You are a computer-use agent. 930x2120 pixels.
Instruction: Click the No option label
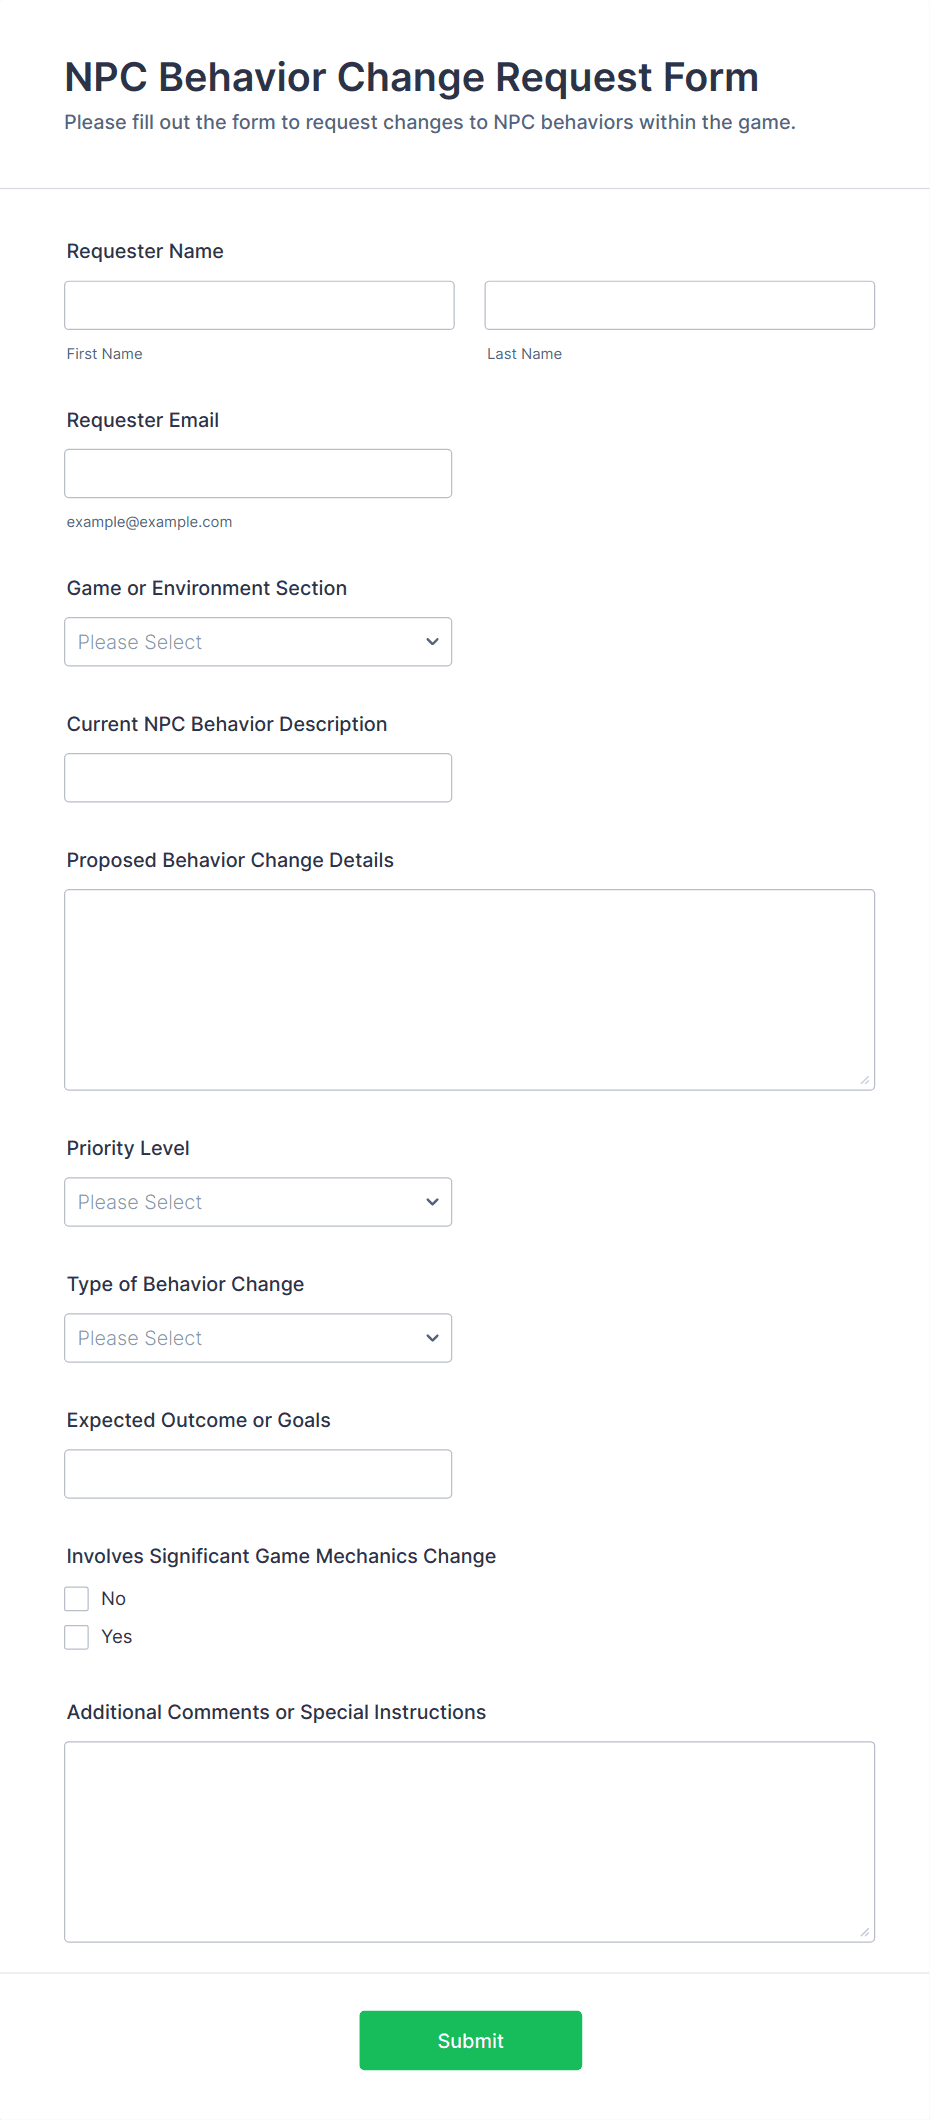pyautogui.click(x=114, y=1599)
